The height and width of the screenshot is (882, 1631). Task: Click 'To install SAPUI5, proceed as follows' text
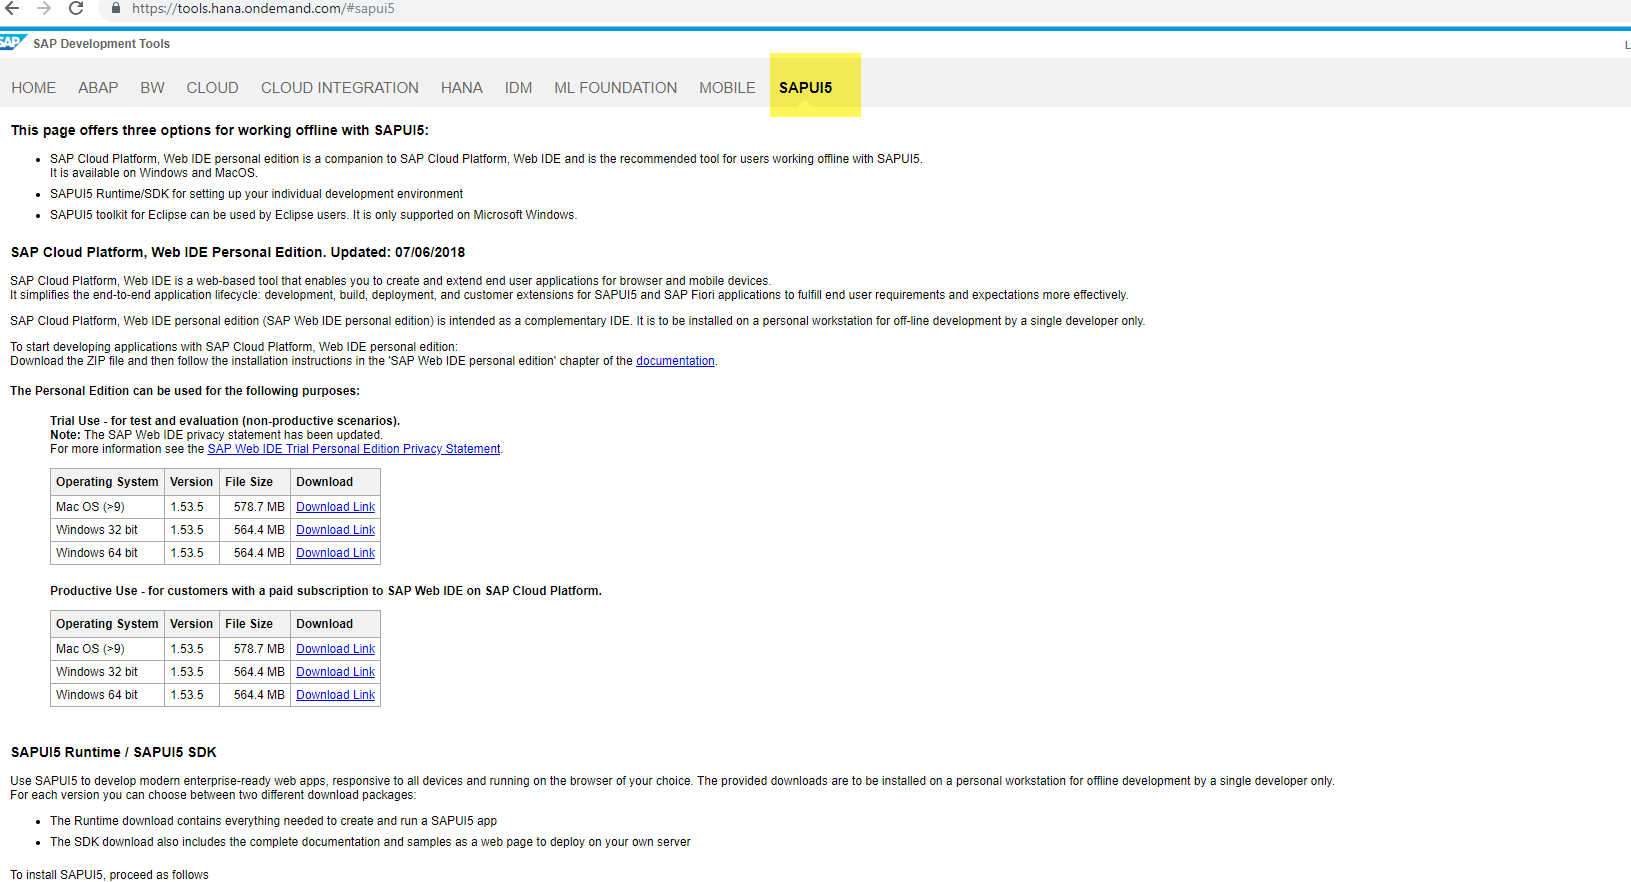click(110, 875)
